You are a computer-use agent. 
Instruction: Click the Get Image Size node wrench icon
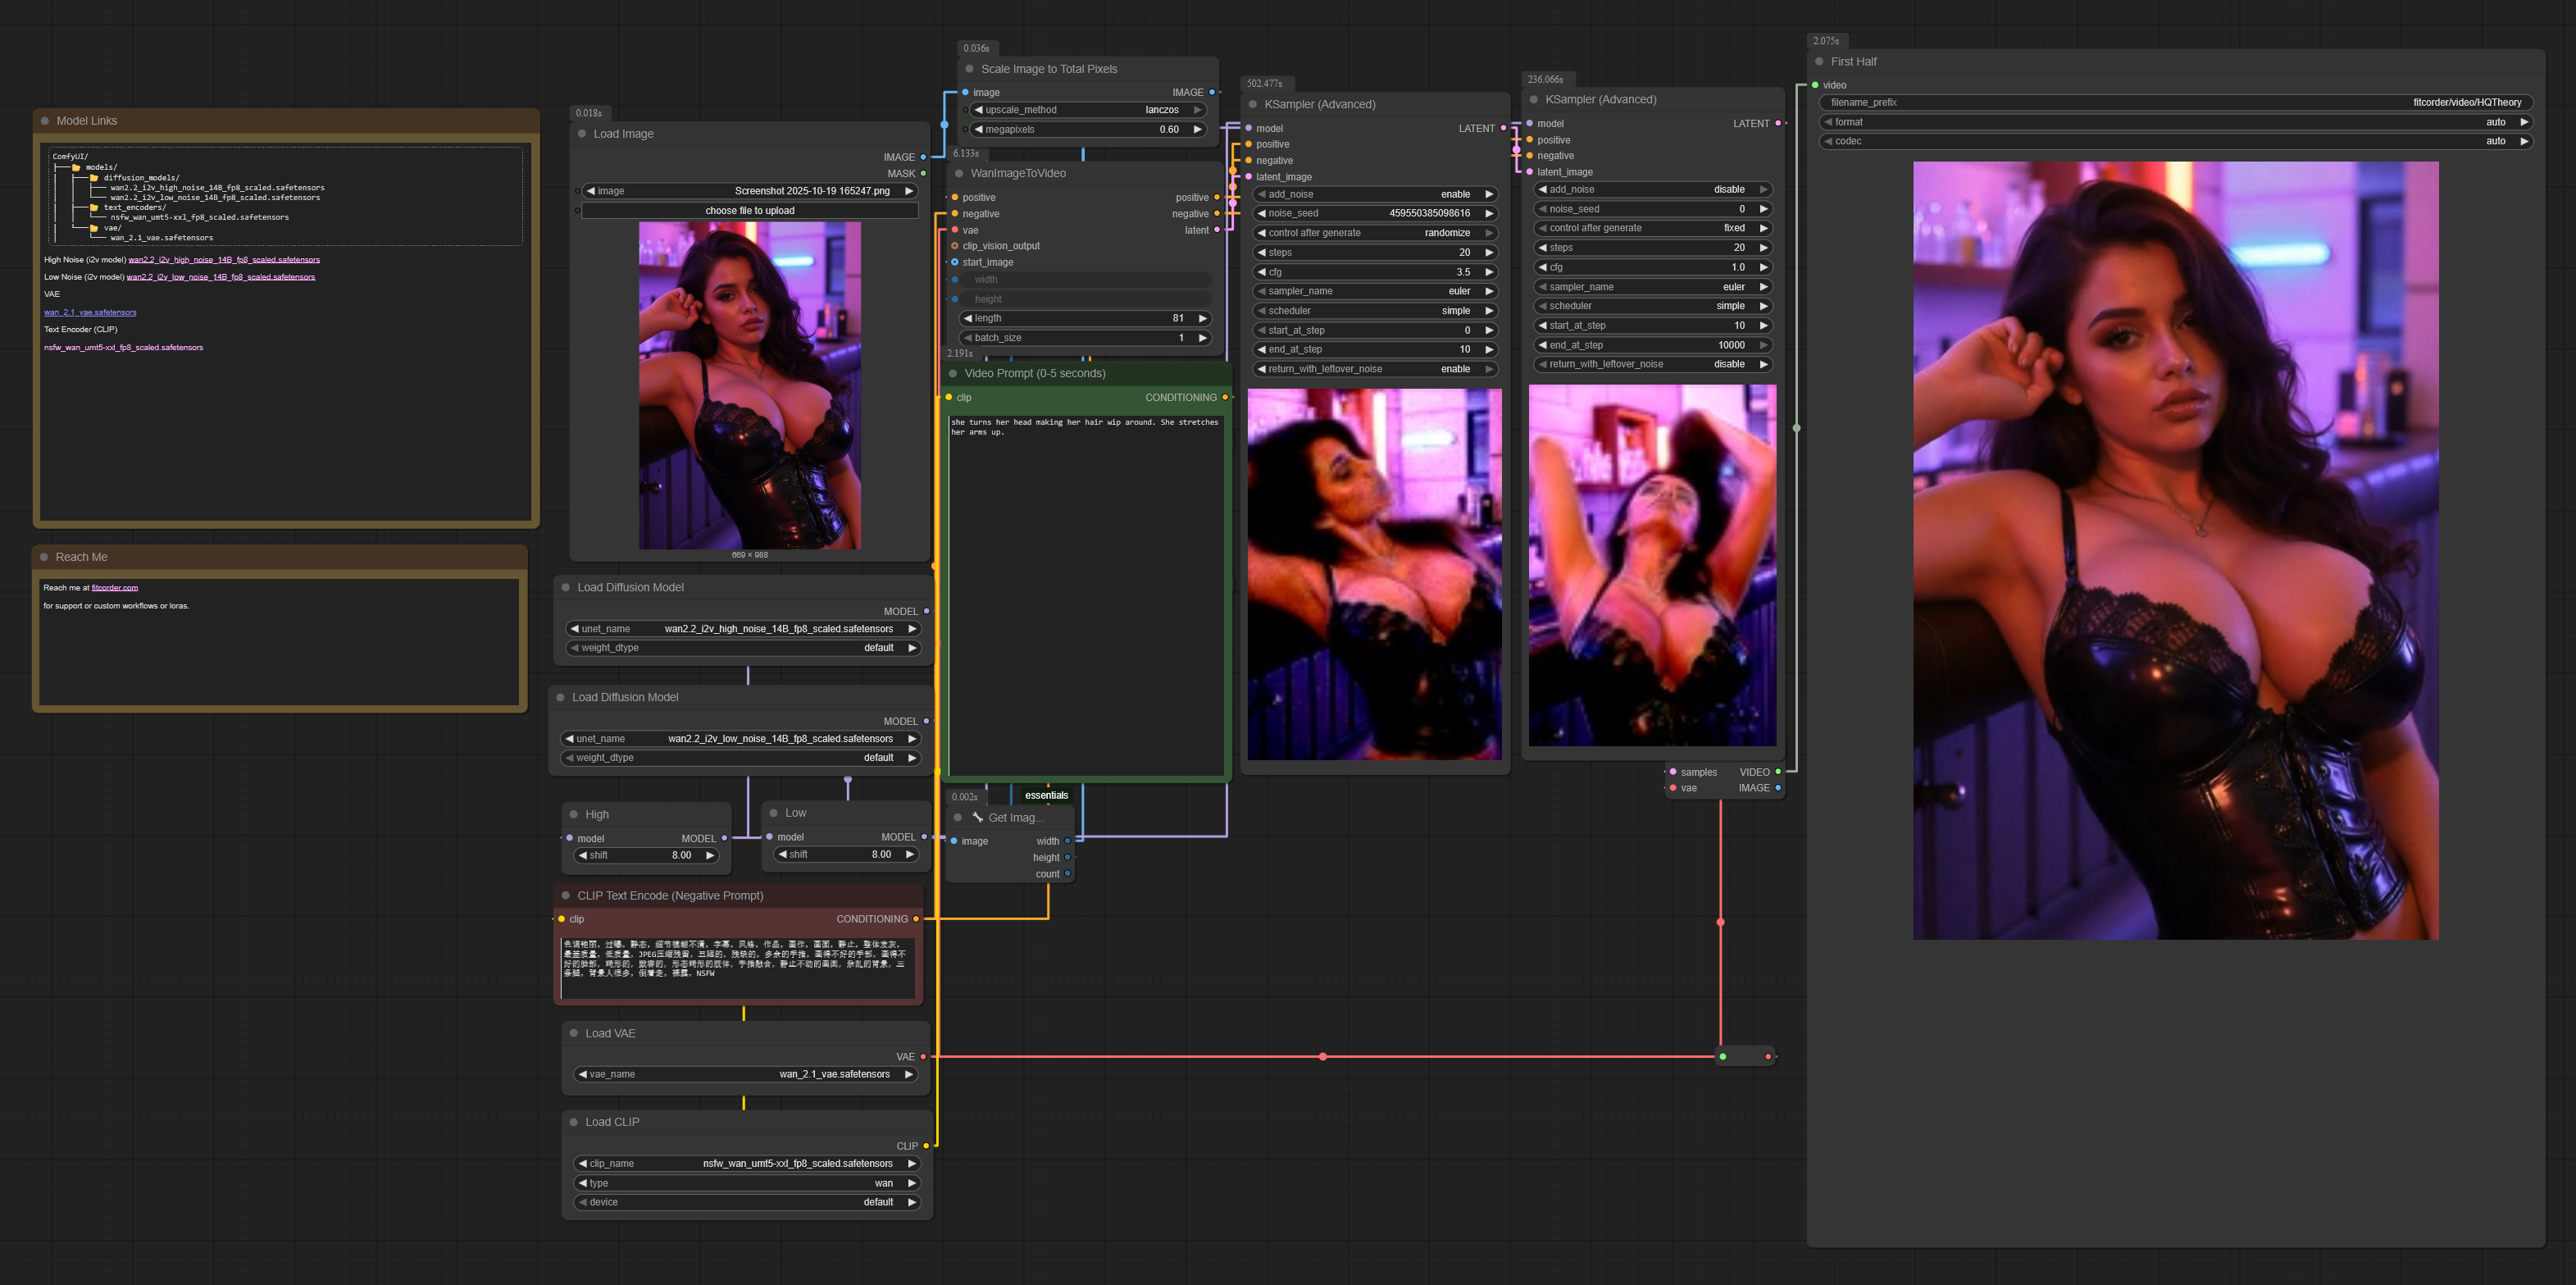pos(978,818)
